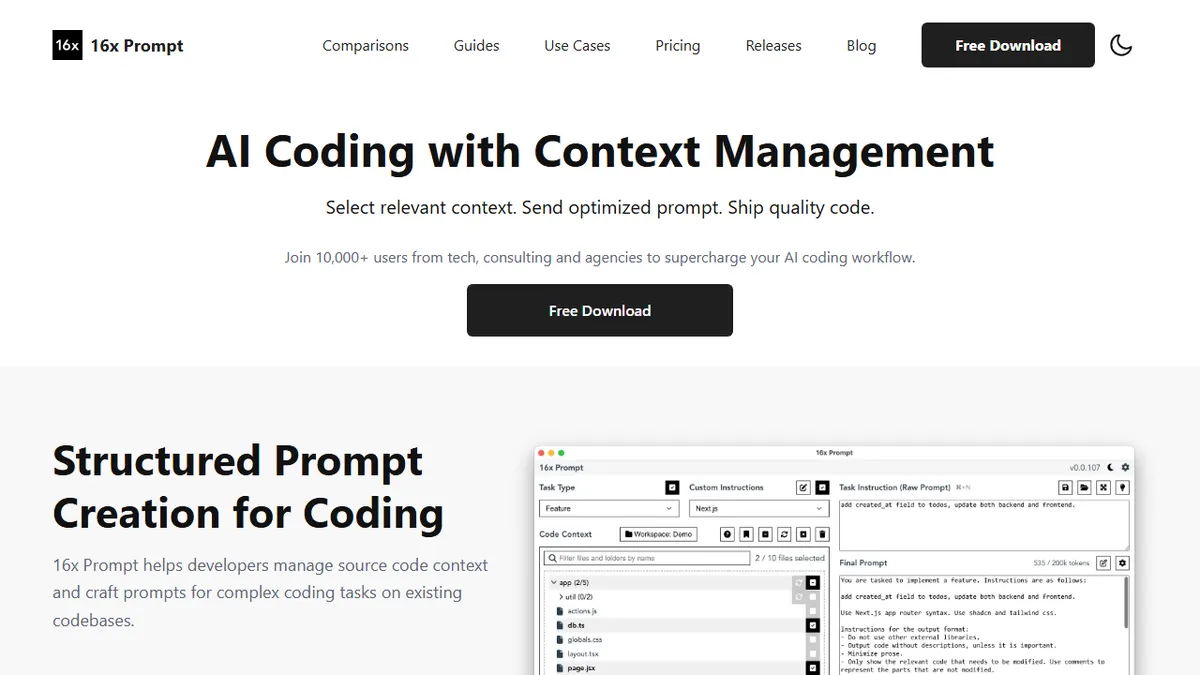Check the layout.tsx file checkbox

click(x=813, y=654)
